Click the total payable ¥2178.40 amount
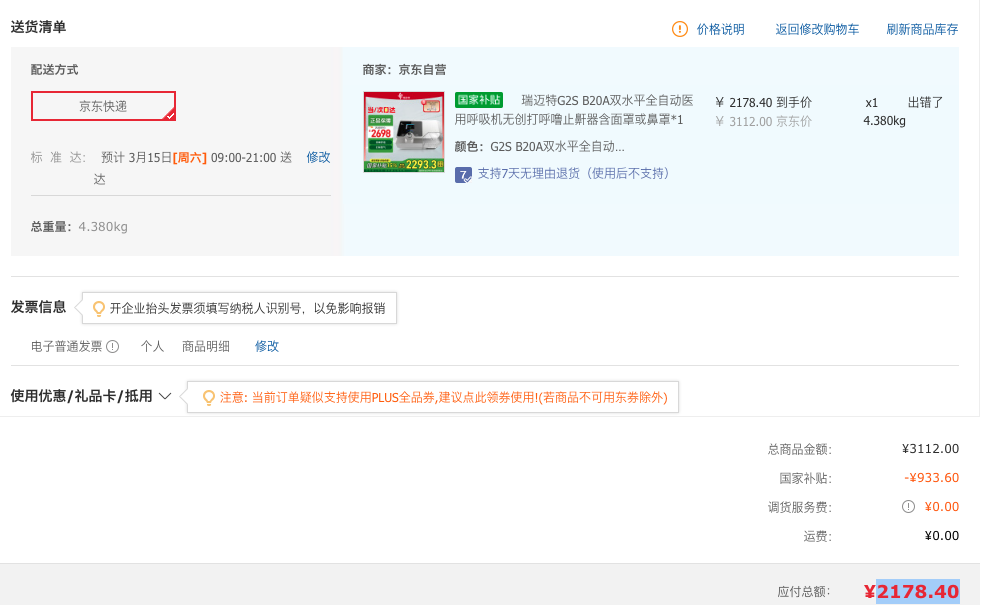988x605 pixels. (x=911, y=591)
